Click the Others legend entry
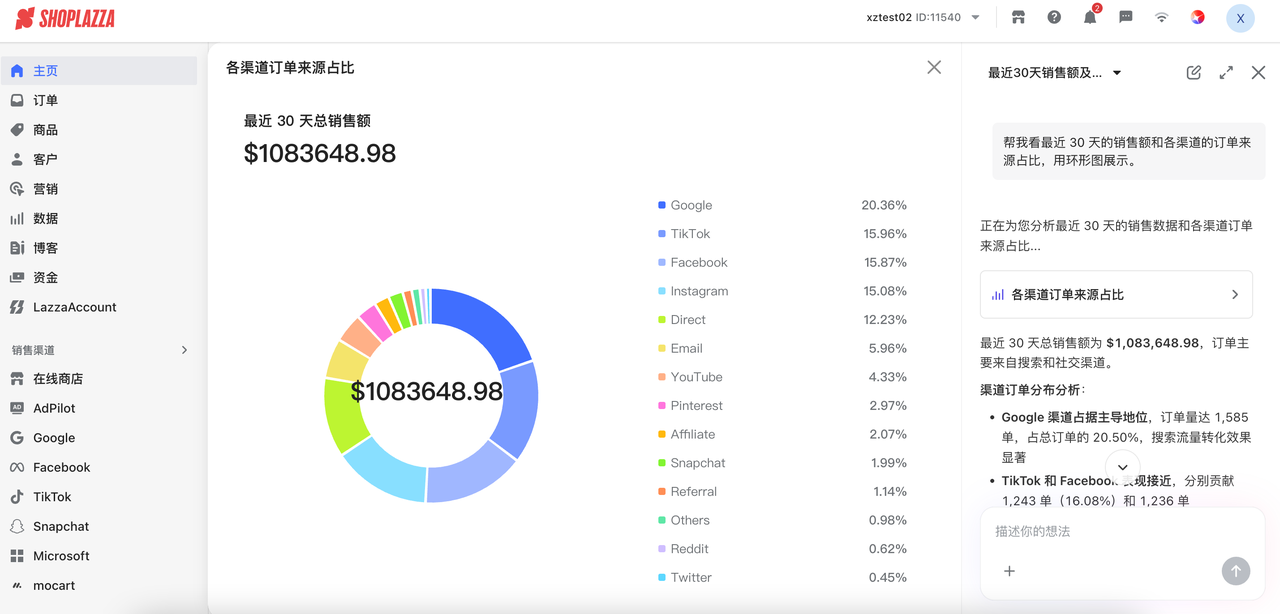The image size is (1280, 614). 683,520
